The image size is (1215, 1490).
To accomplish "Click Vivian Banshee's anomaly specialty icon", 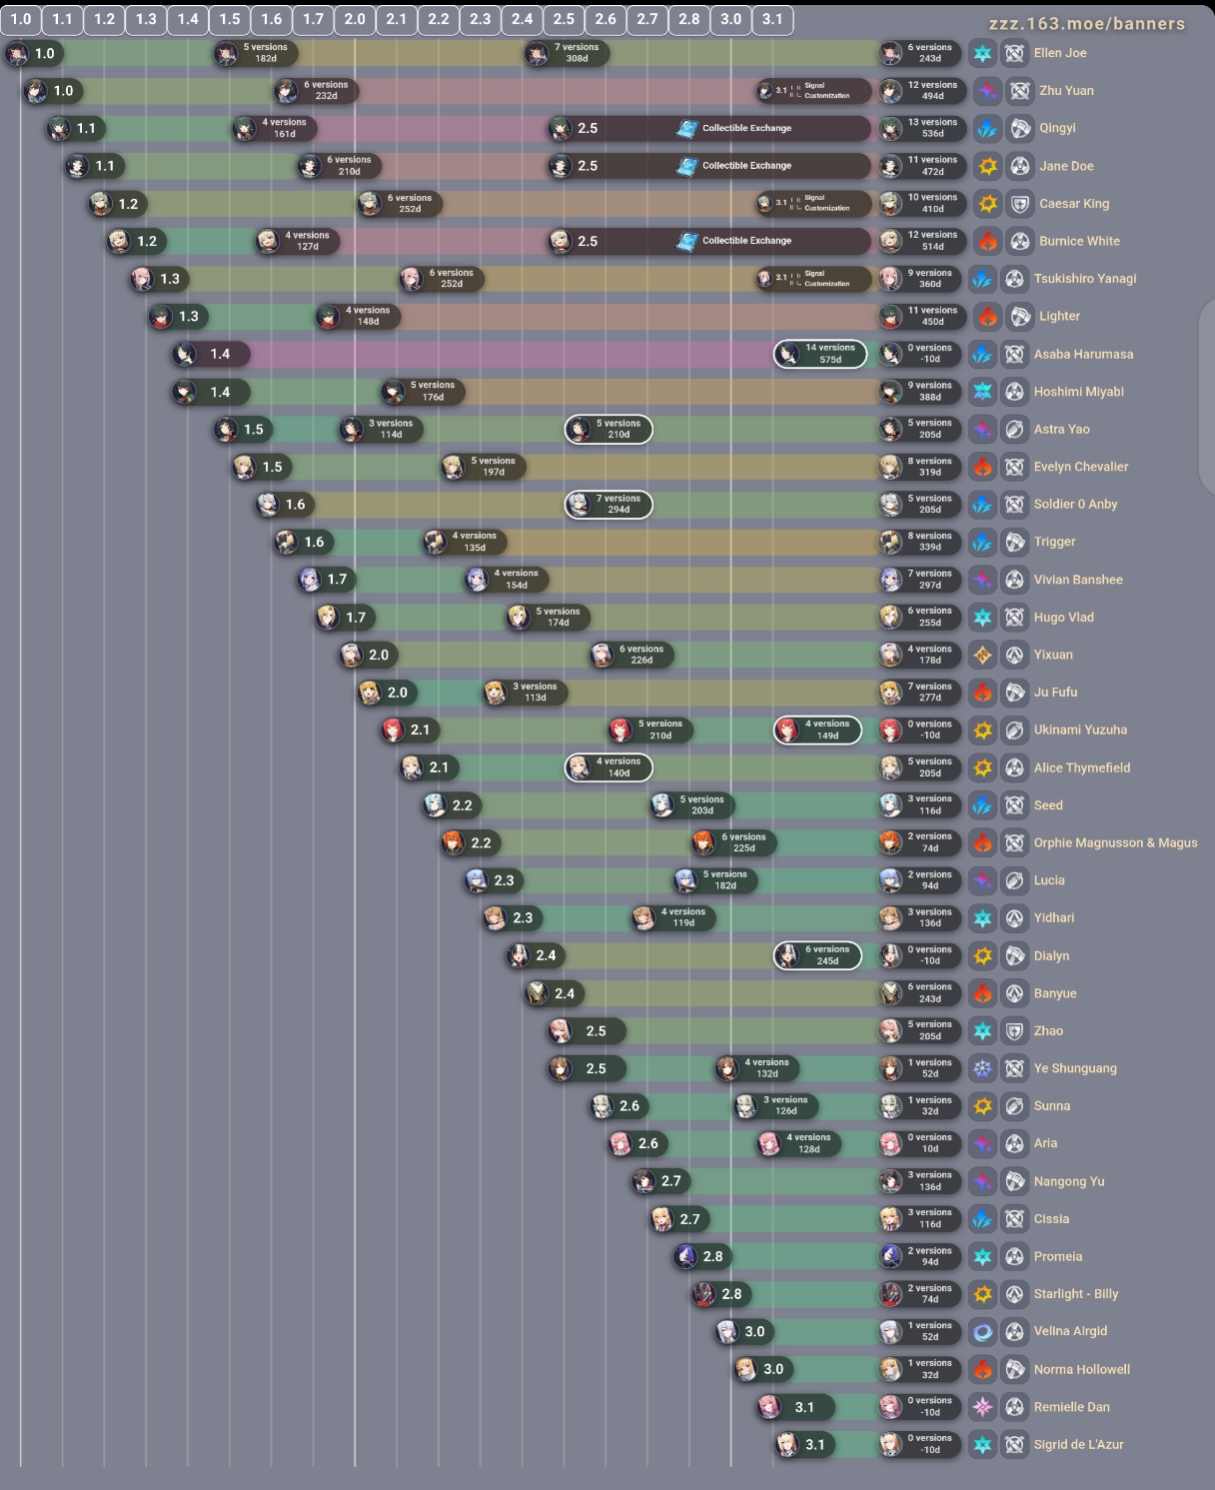I will (1015, 580).
